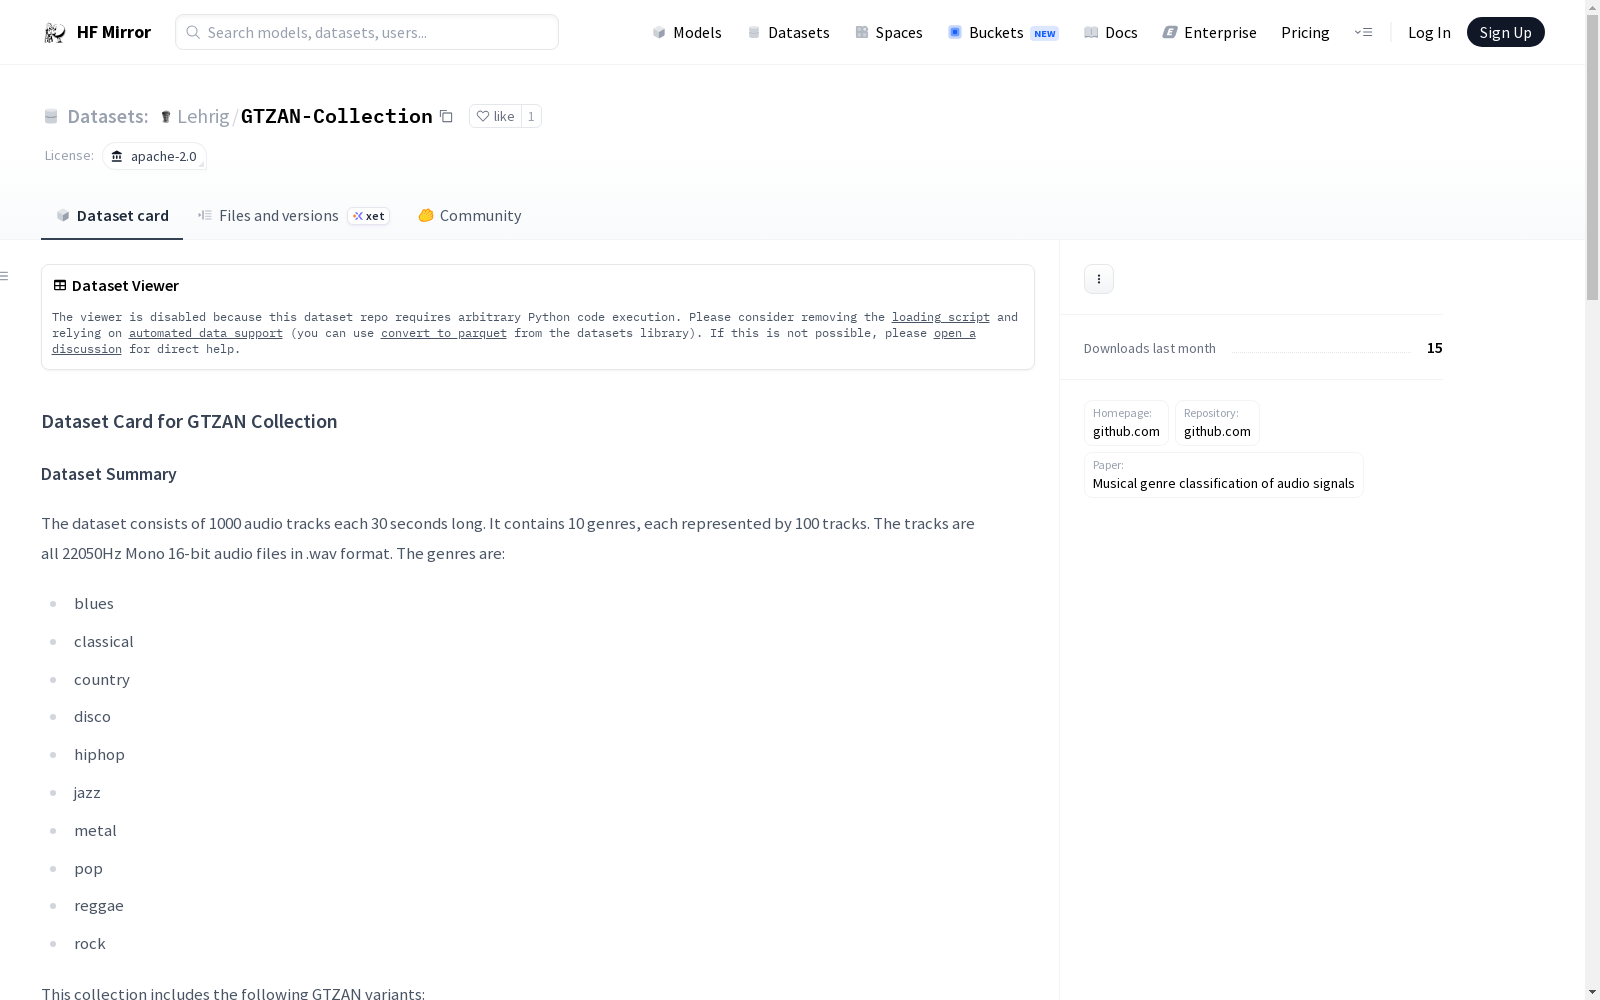Click the search magnifier icon
Screen dimensions: 1600x1000
click(193, 32)
